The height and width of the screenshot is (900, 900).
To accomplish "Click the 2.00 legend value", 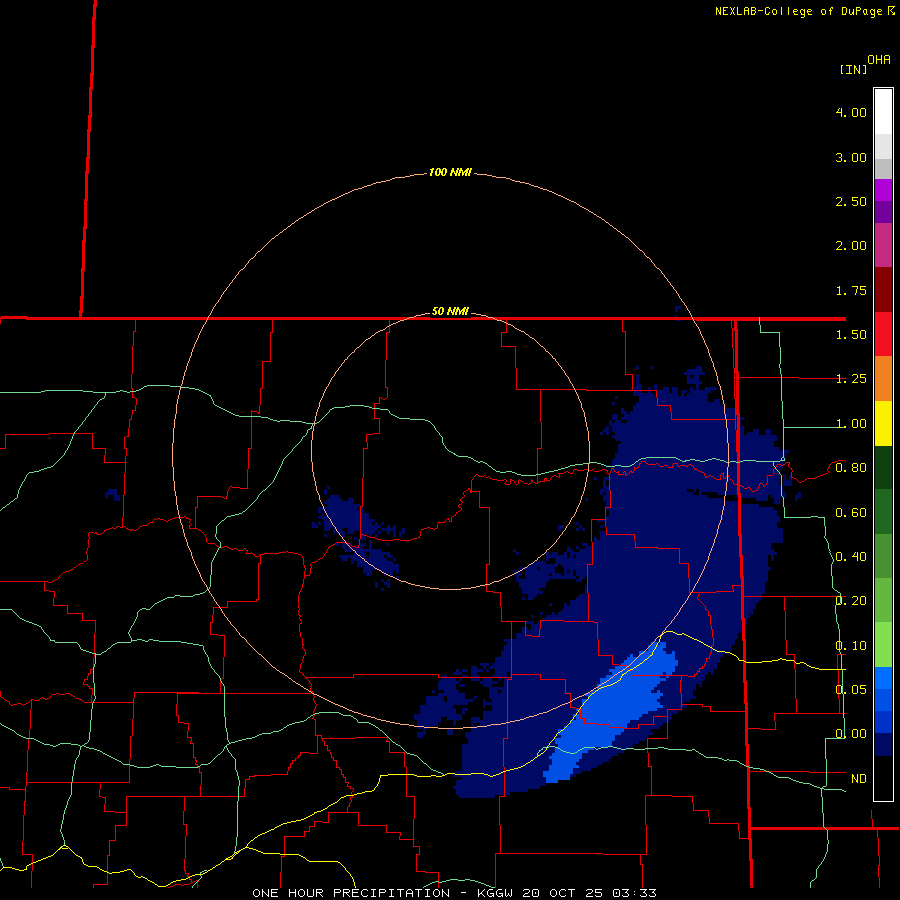I will pos(851,246).
